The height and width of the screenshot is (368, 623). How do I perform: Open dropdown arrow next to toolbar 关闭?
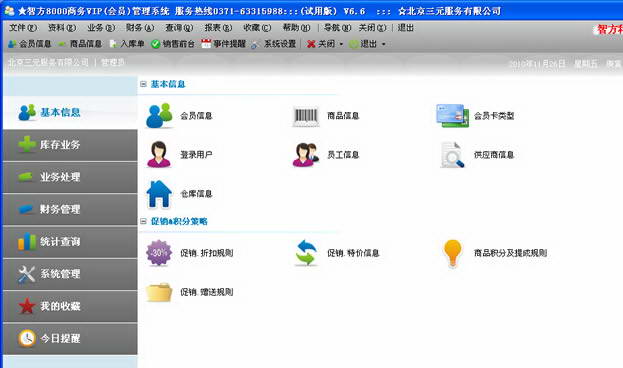coord(341,44)
